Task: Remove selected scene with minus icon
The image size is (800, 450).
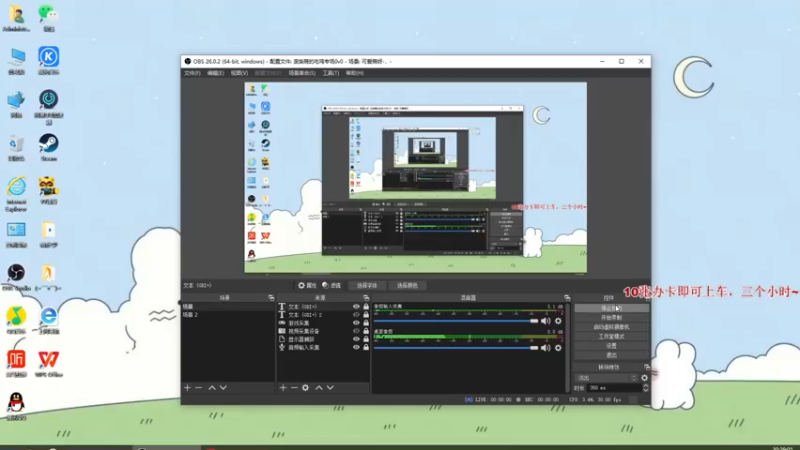Action: (x=198, y=388)
